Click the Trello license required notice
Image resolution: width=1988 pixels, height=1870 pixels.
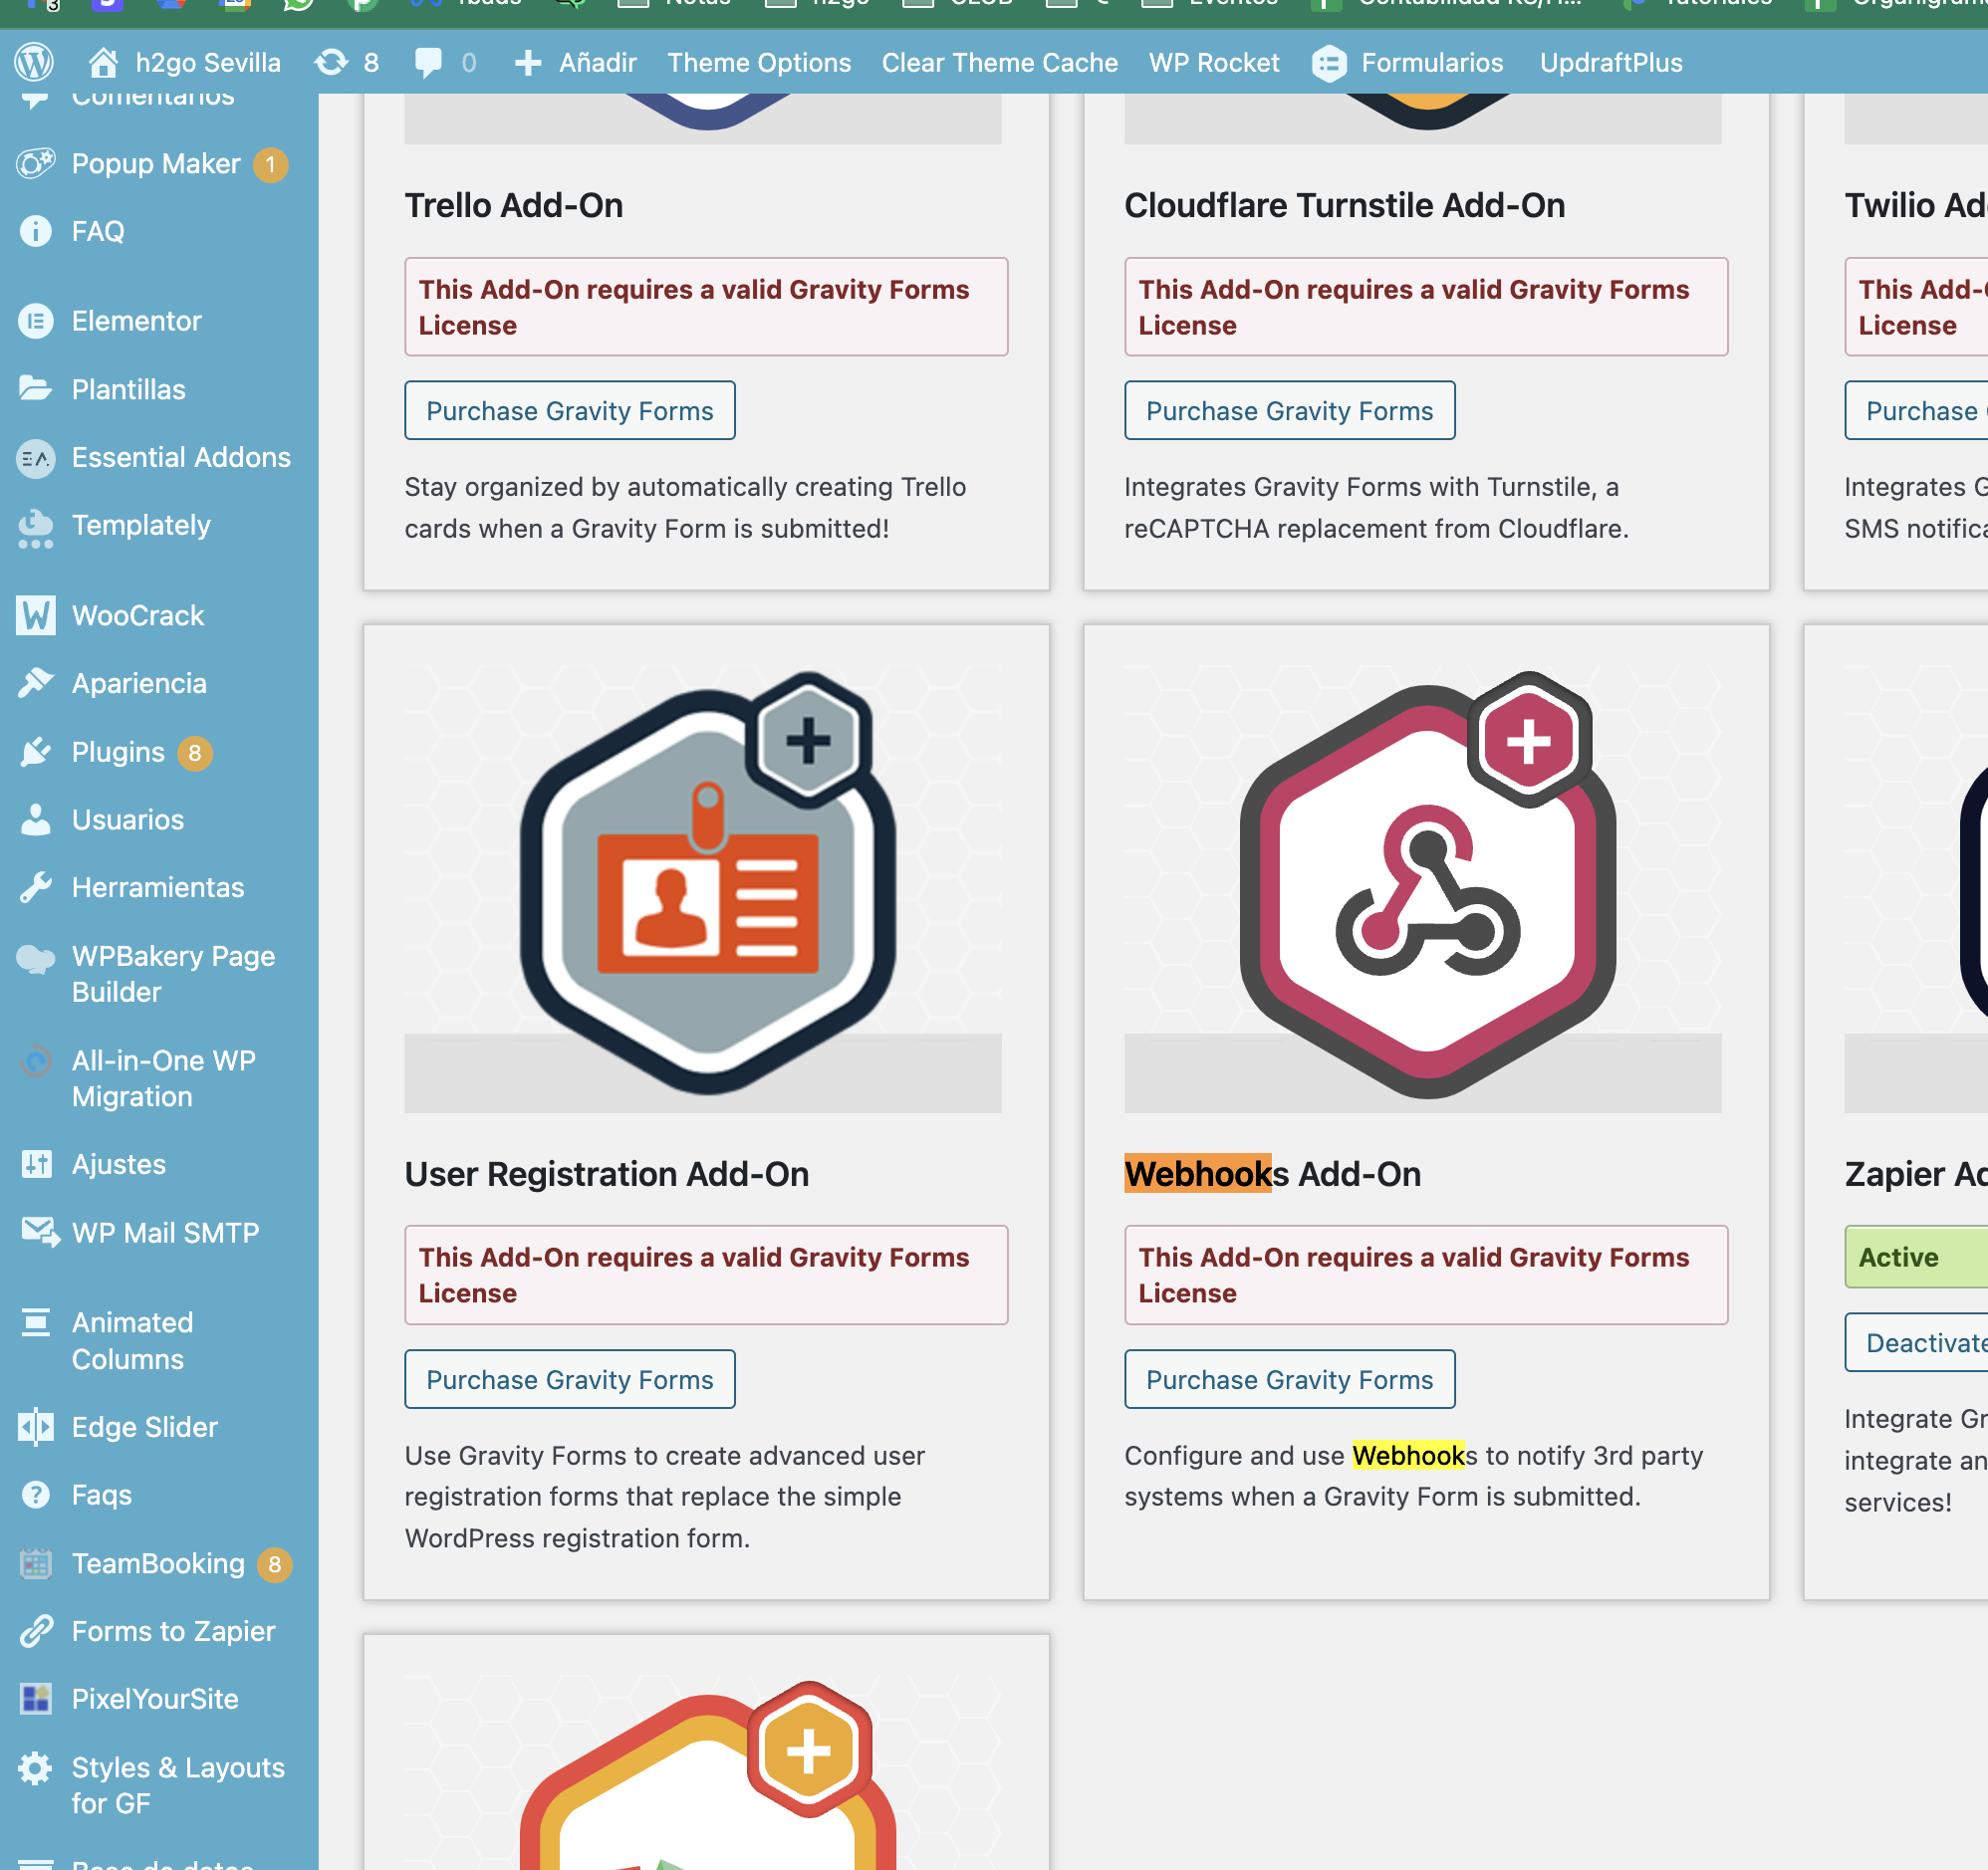tap(706, 307)
